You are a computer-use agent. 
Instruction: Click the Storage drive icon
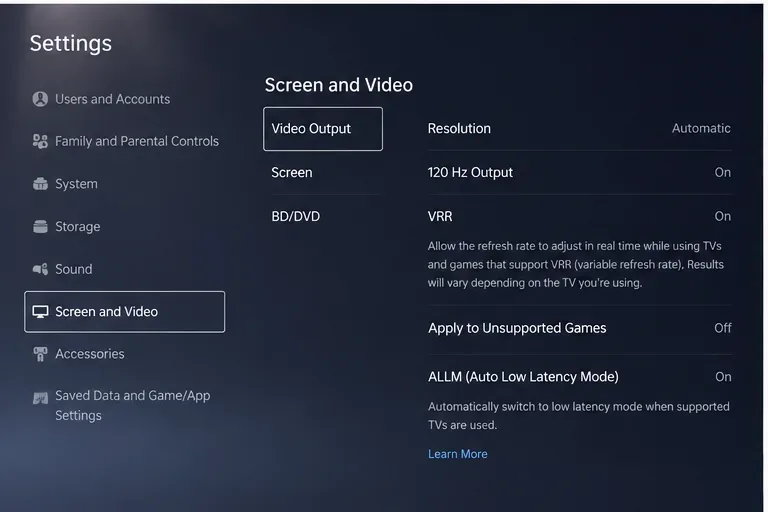pos(40,226)
